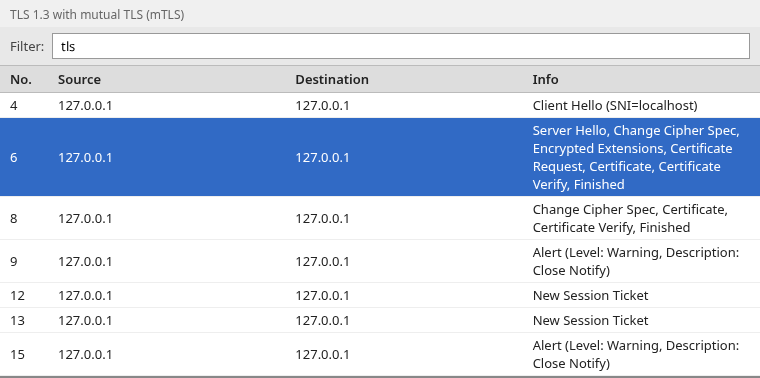Click the No. column header

pos(21,79)
